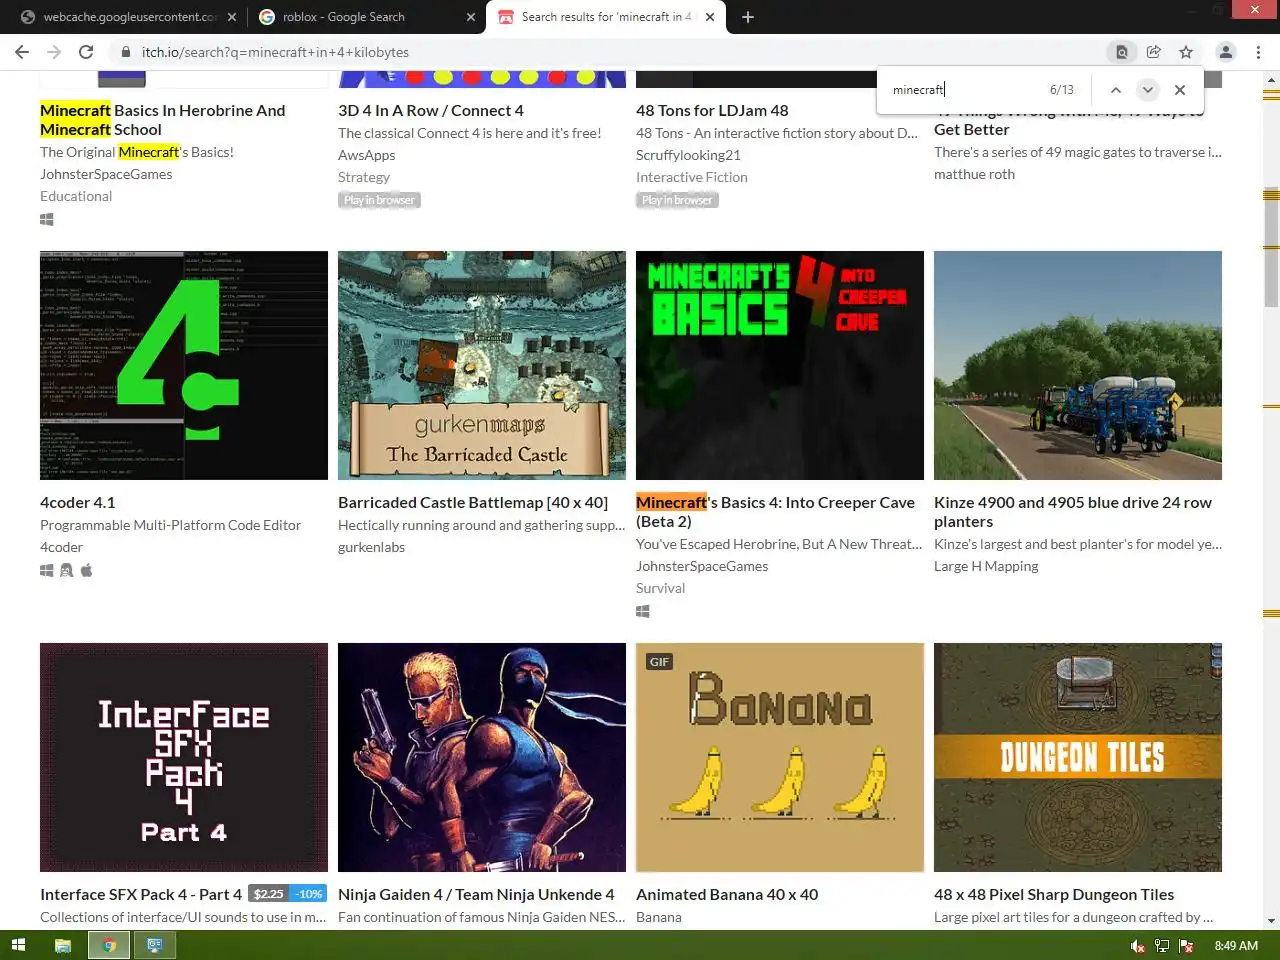Go back to the previous page
This screenshot has height=960, width=1280.
(x=22, y=52)
